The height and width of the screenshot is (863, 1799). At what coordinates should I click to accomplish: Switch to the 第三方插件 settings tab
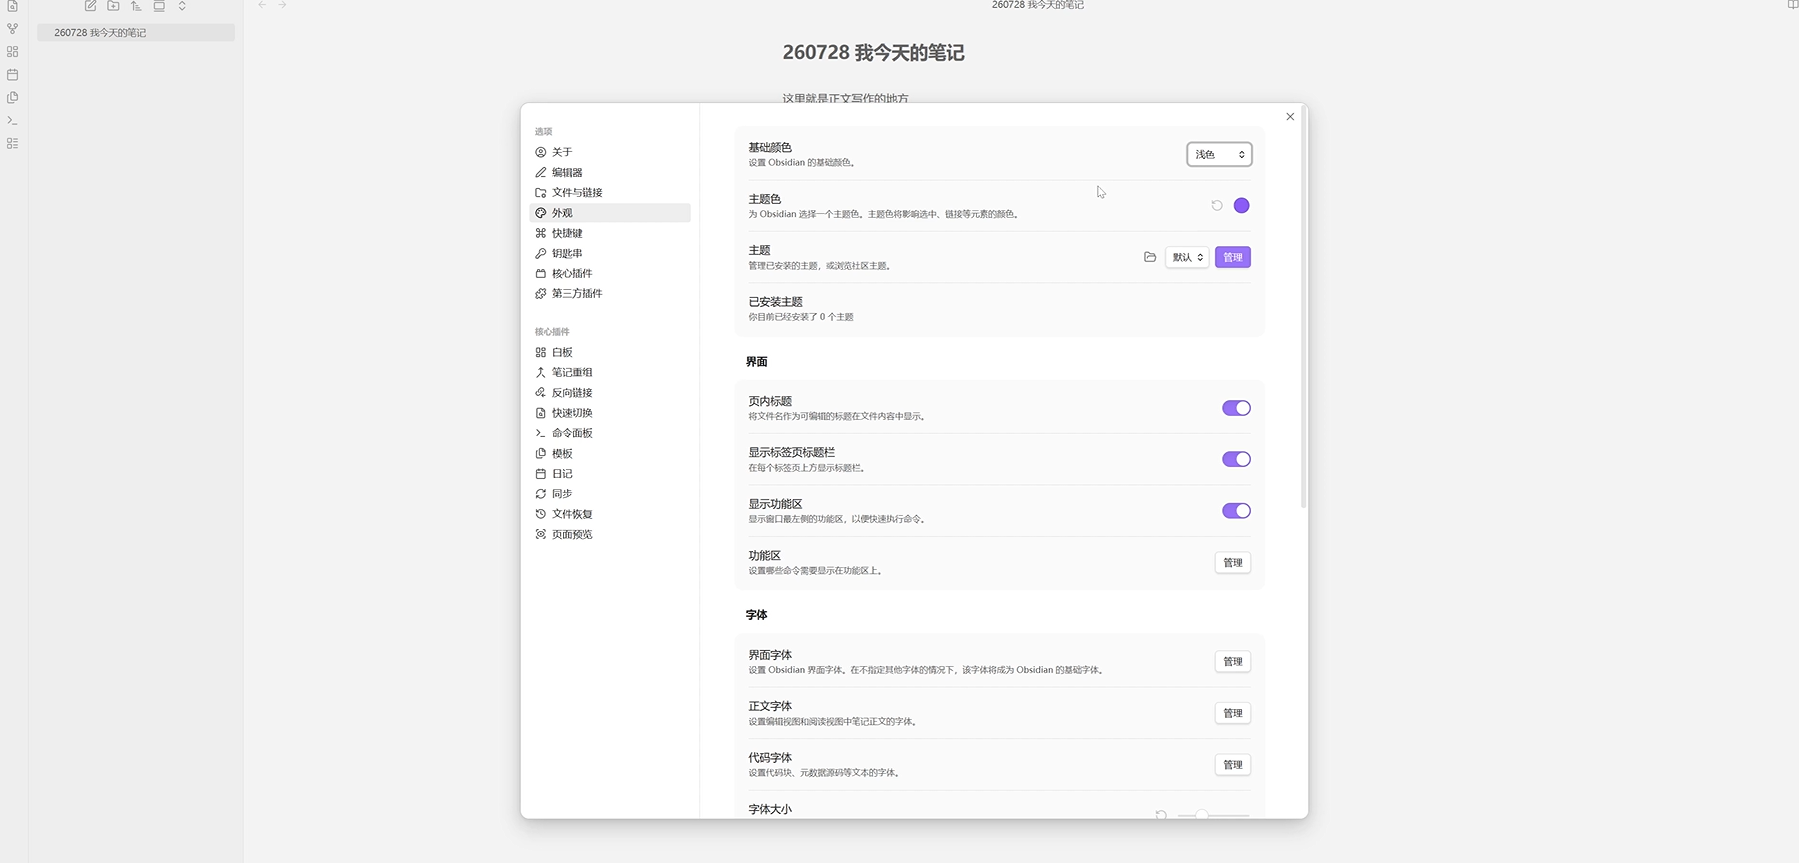(610, 294)
